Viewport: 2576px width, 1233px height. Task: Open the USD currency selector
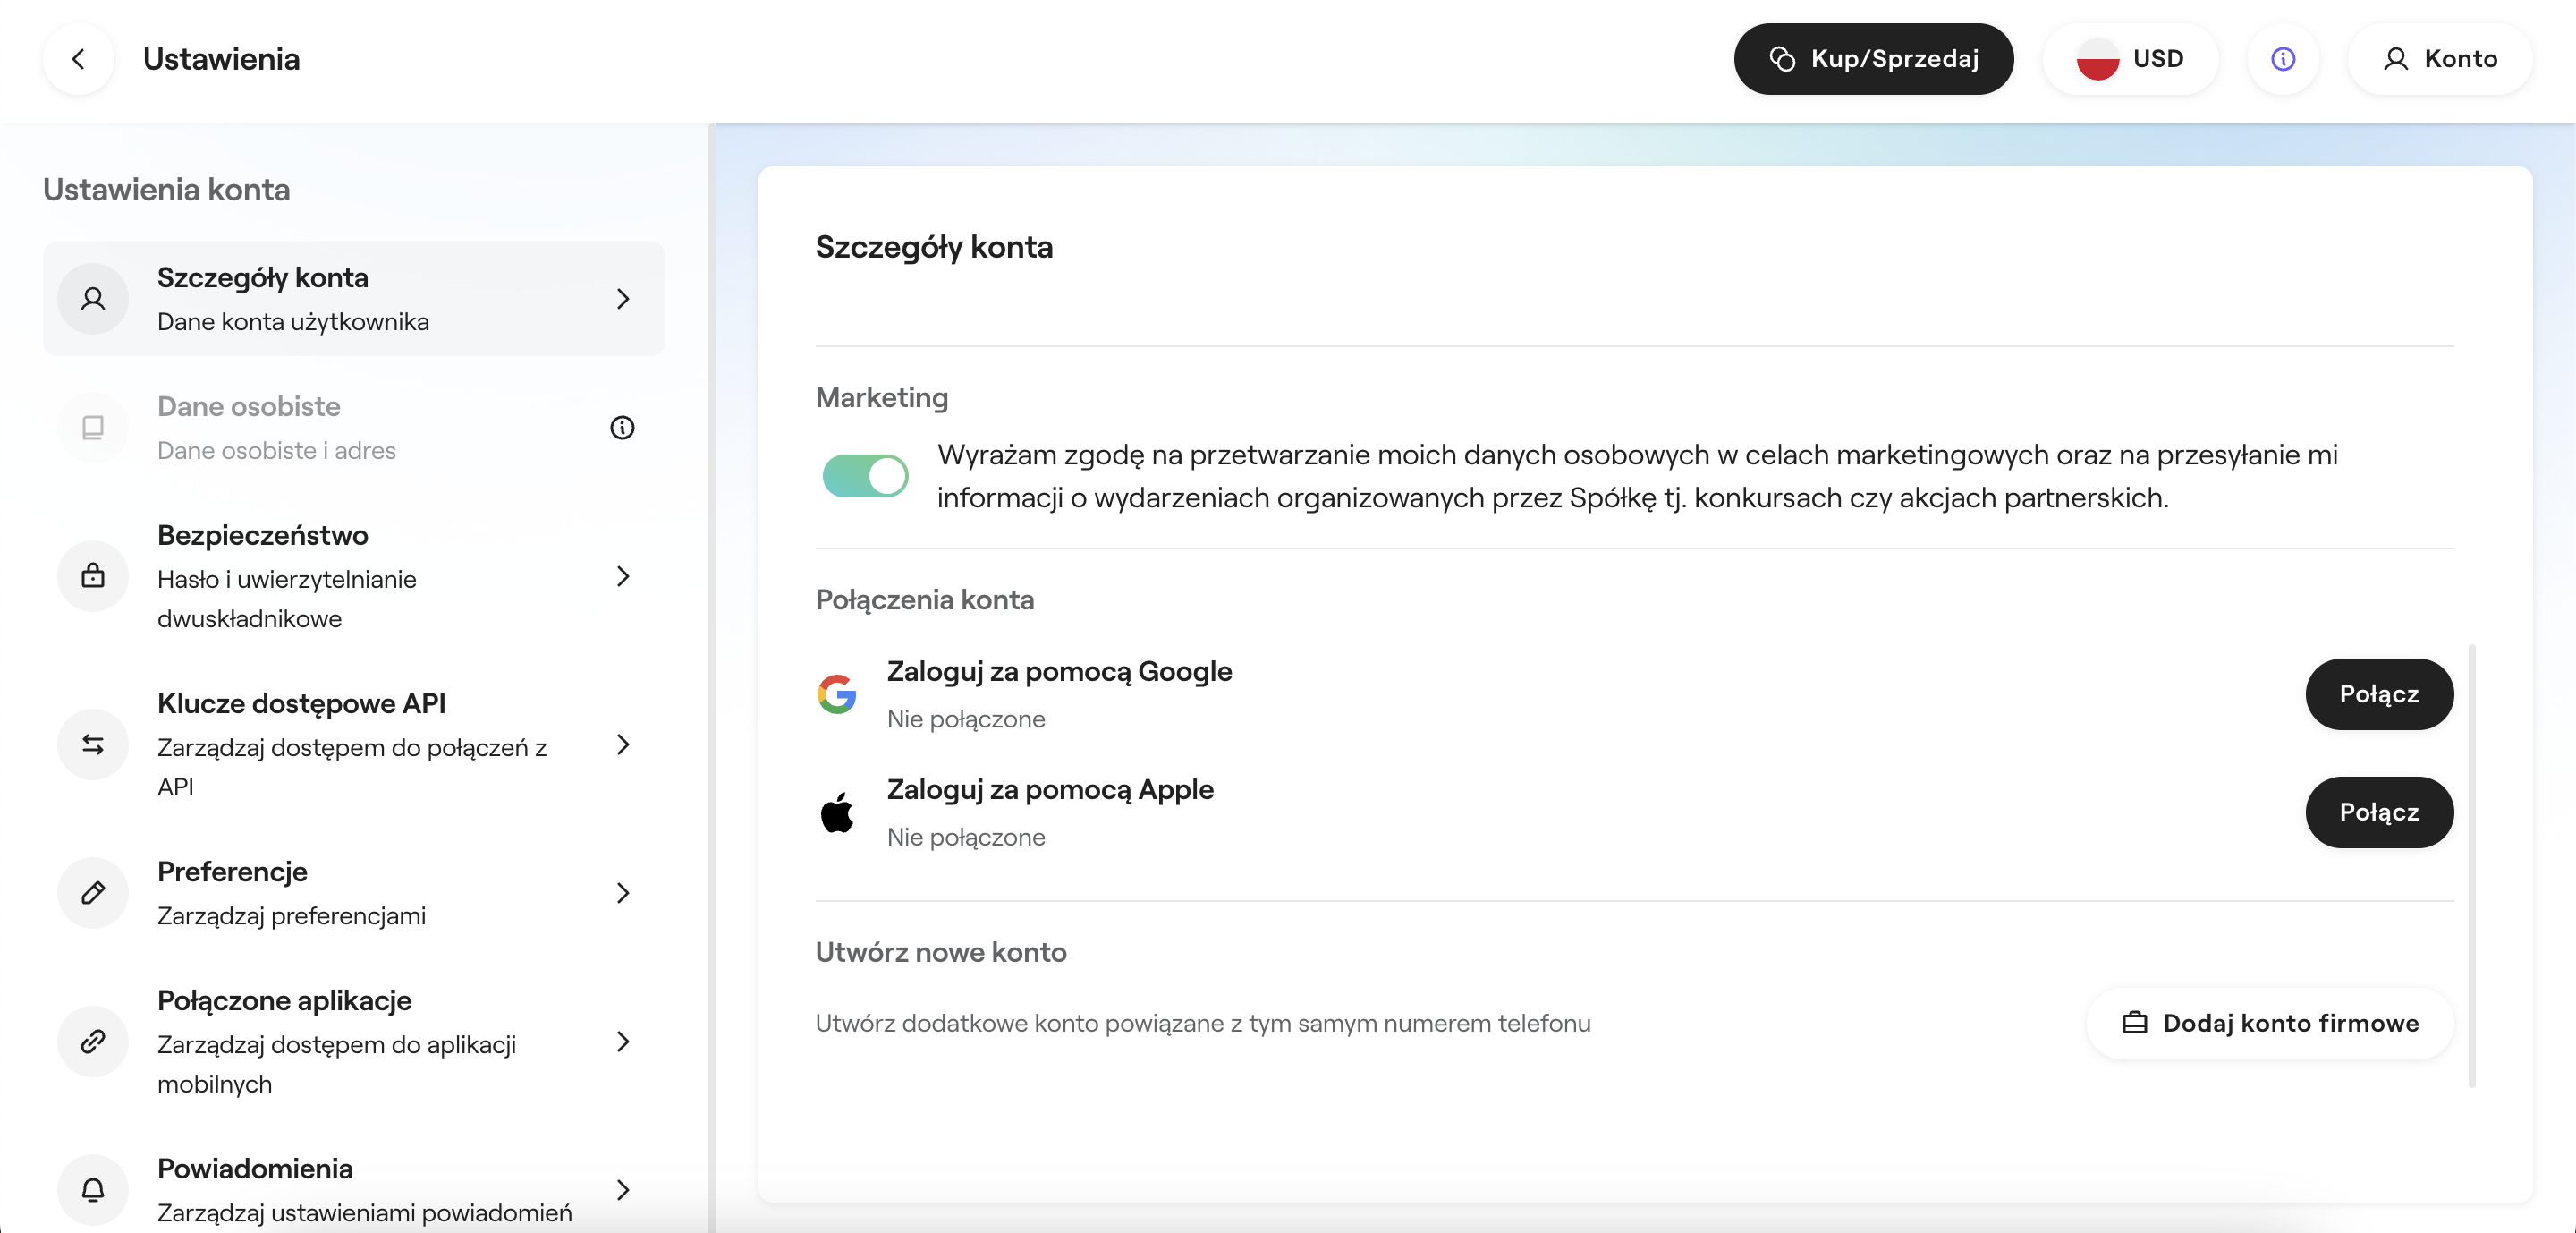pyautogui.click(x=2130, y=59)
